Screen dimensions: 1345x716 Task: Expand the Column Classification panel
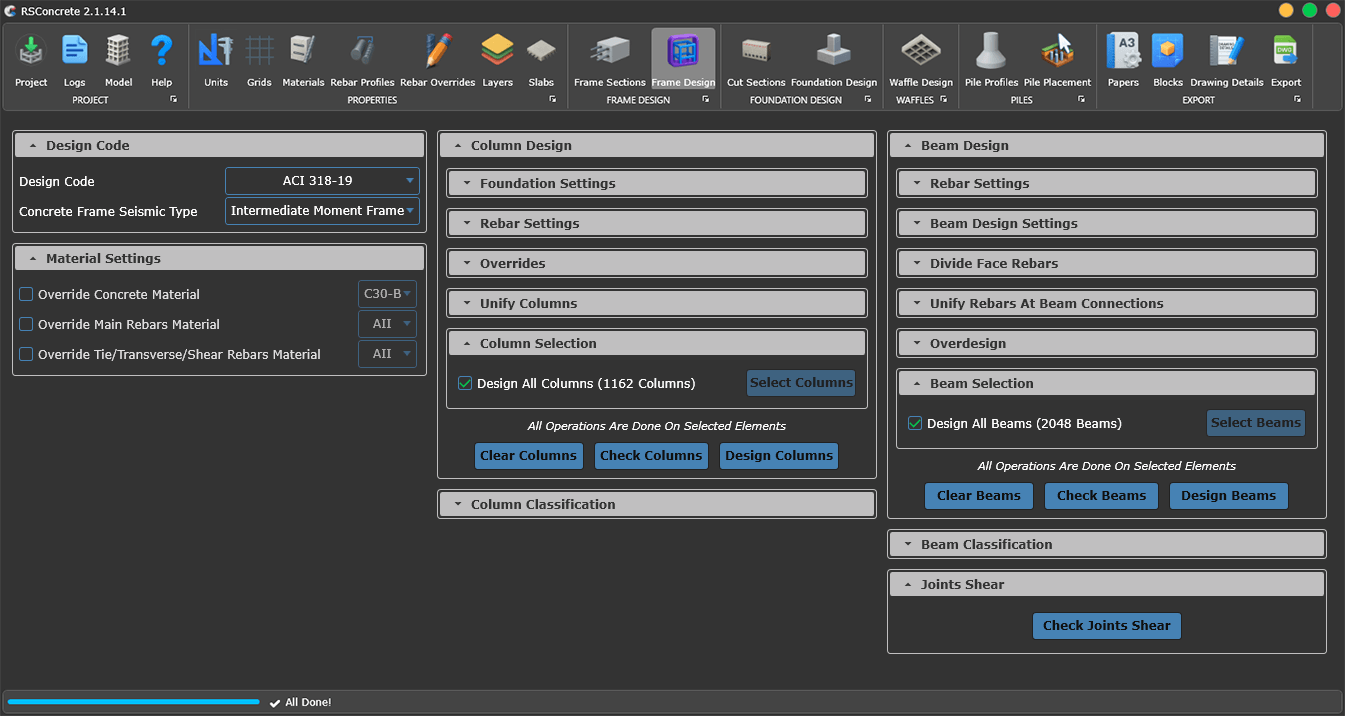656,504
